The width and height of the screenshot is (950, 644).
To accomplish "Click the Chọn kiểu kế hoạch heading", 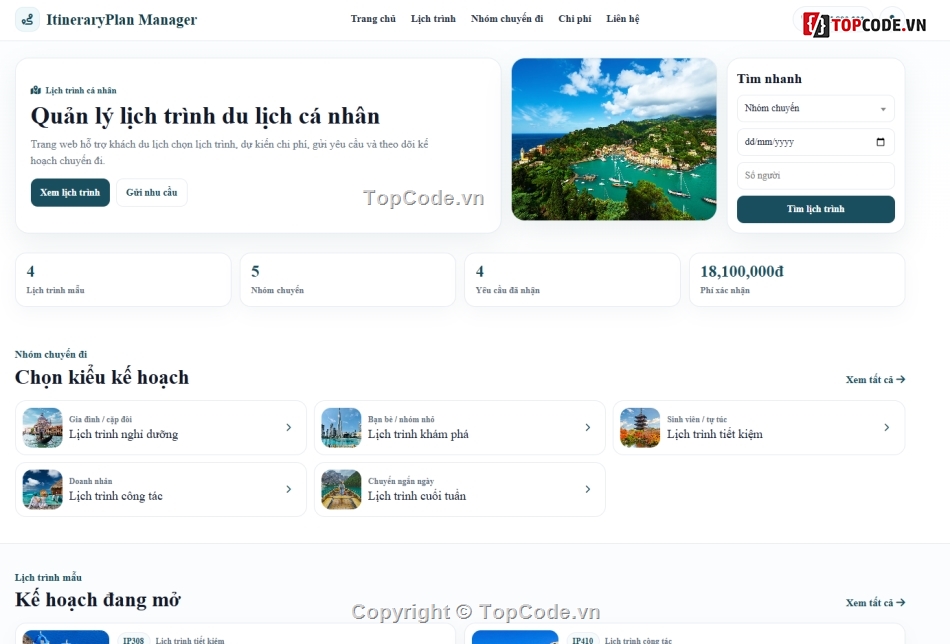I will point(102,377).
